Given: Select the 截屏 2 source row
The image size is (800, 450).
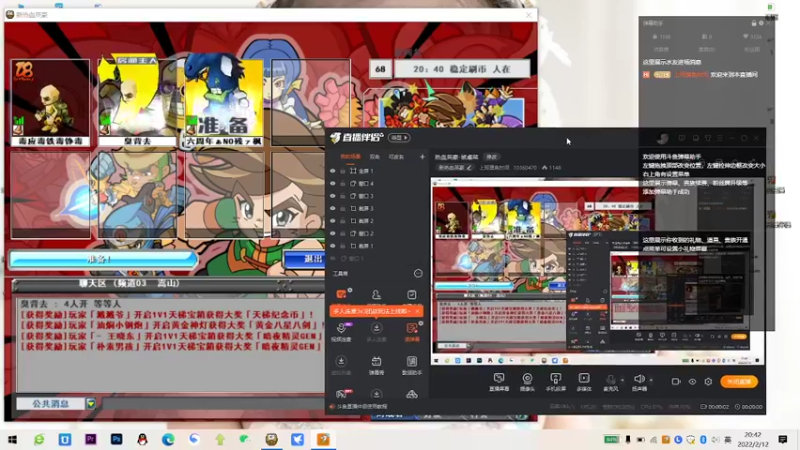Looking at the screenshot, I should click(378, 221).
